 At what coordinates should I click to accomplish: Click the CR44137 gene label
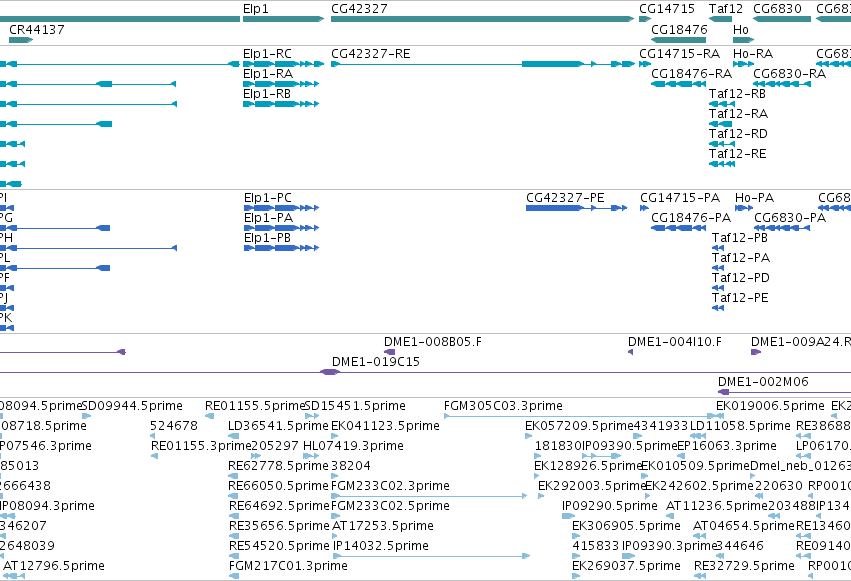point(36,29)
